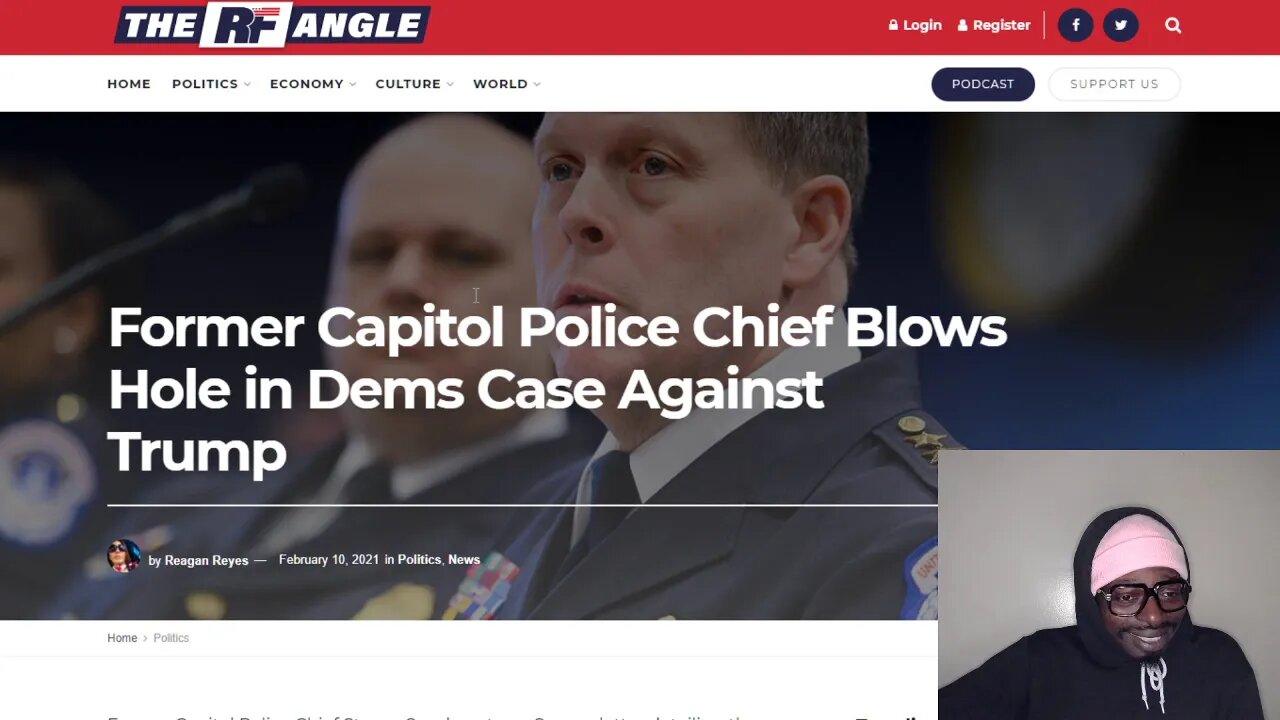
Task: Open the Politics category tag link
Action: 419,560
